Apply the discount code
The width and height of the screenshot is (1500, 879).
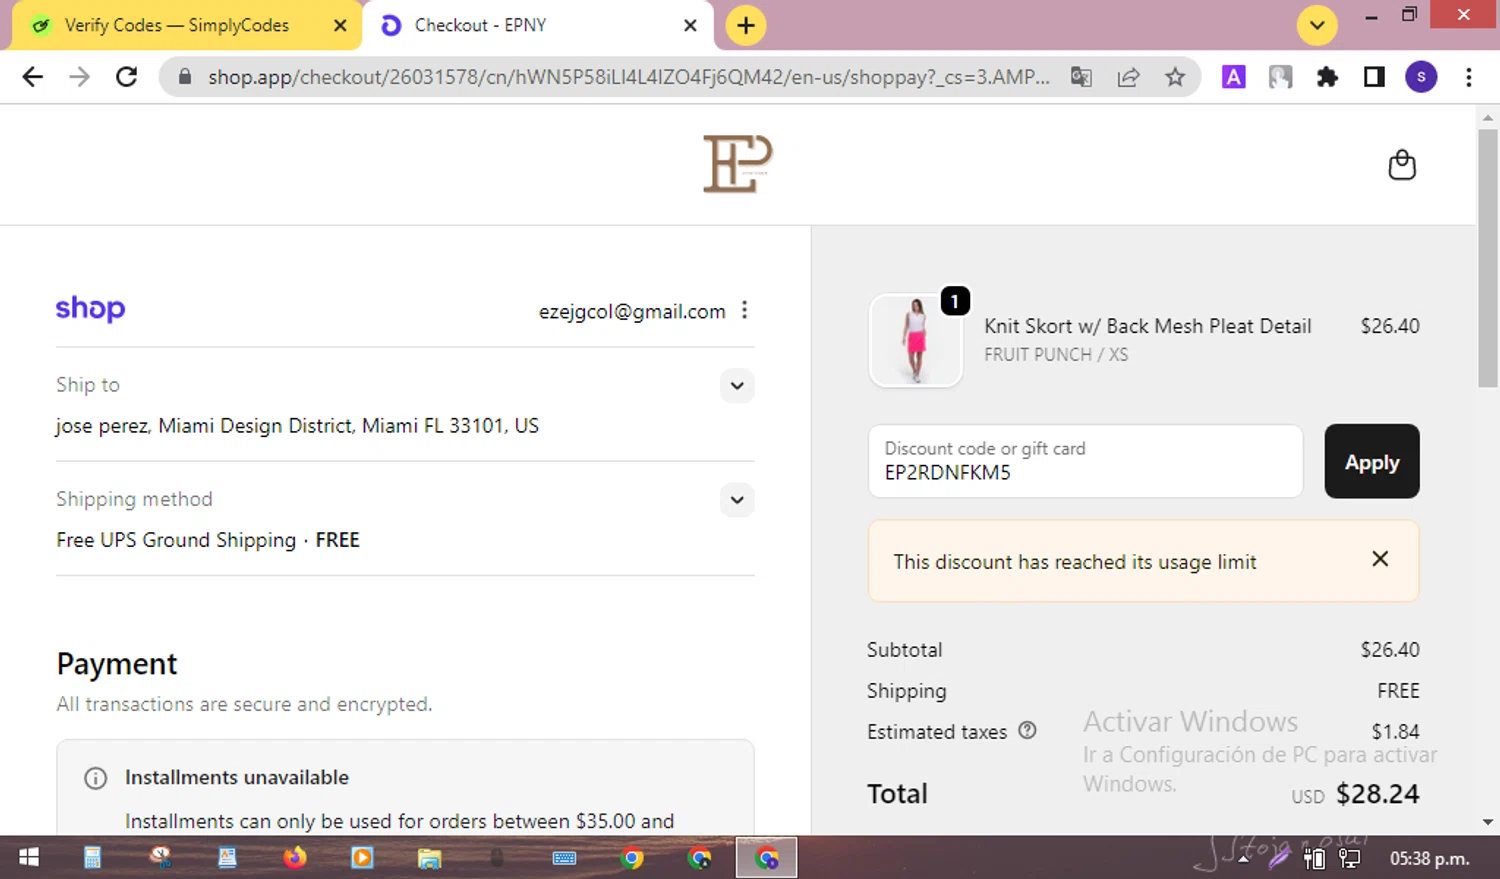[1372, 461]
